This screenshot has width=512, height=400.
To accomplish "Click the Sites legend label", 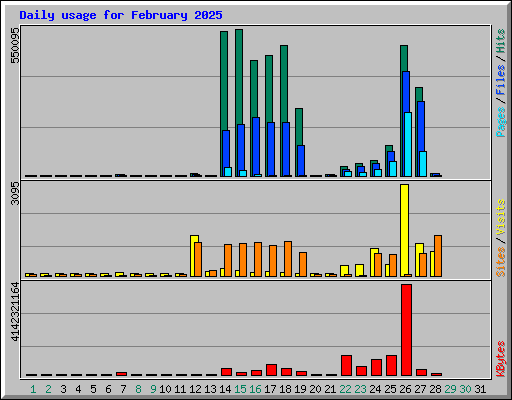I will [x=501, y=262].
